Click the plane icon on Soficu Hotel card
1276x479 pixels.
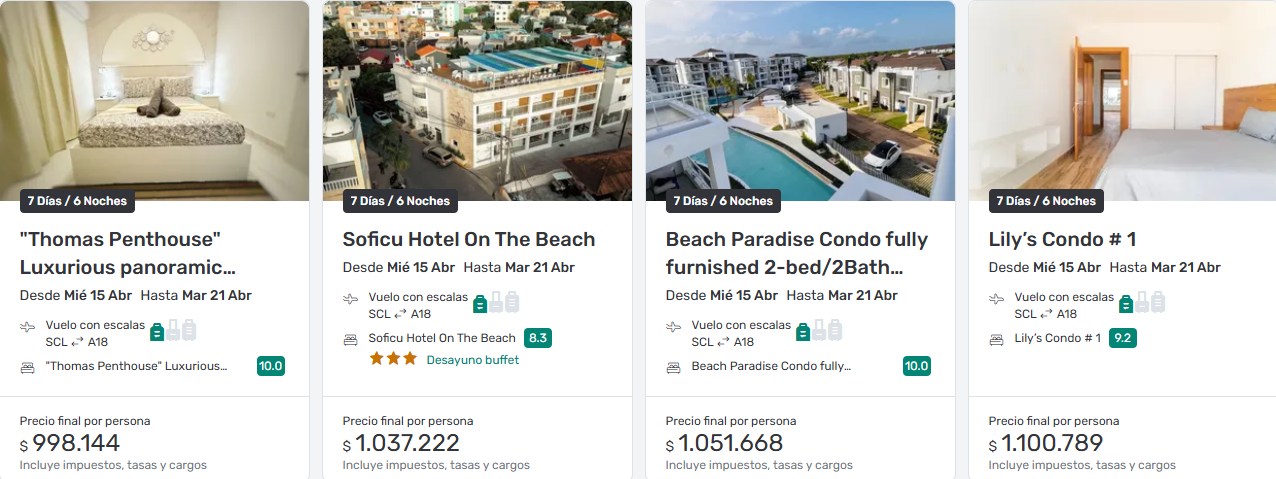click(x=350, y=299)
